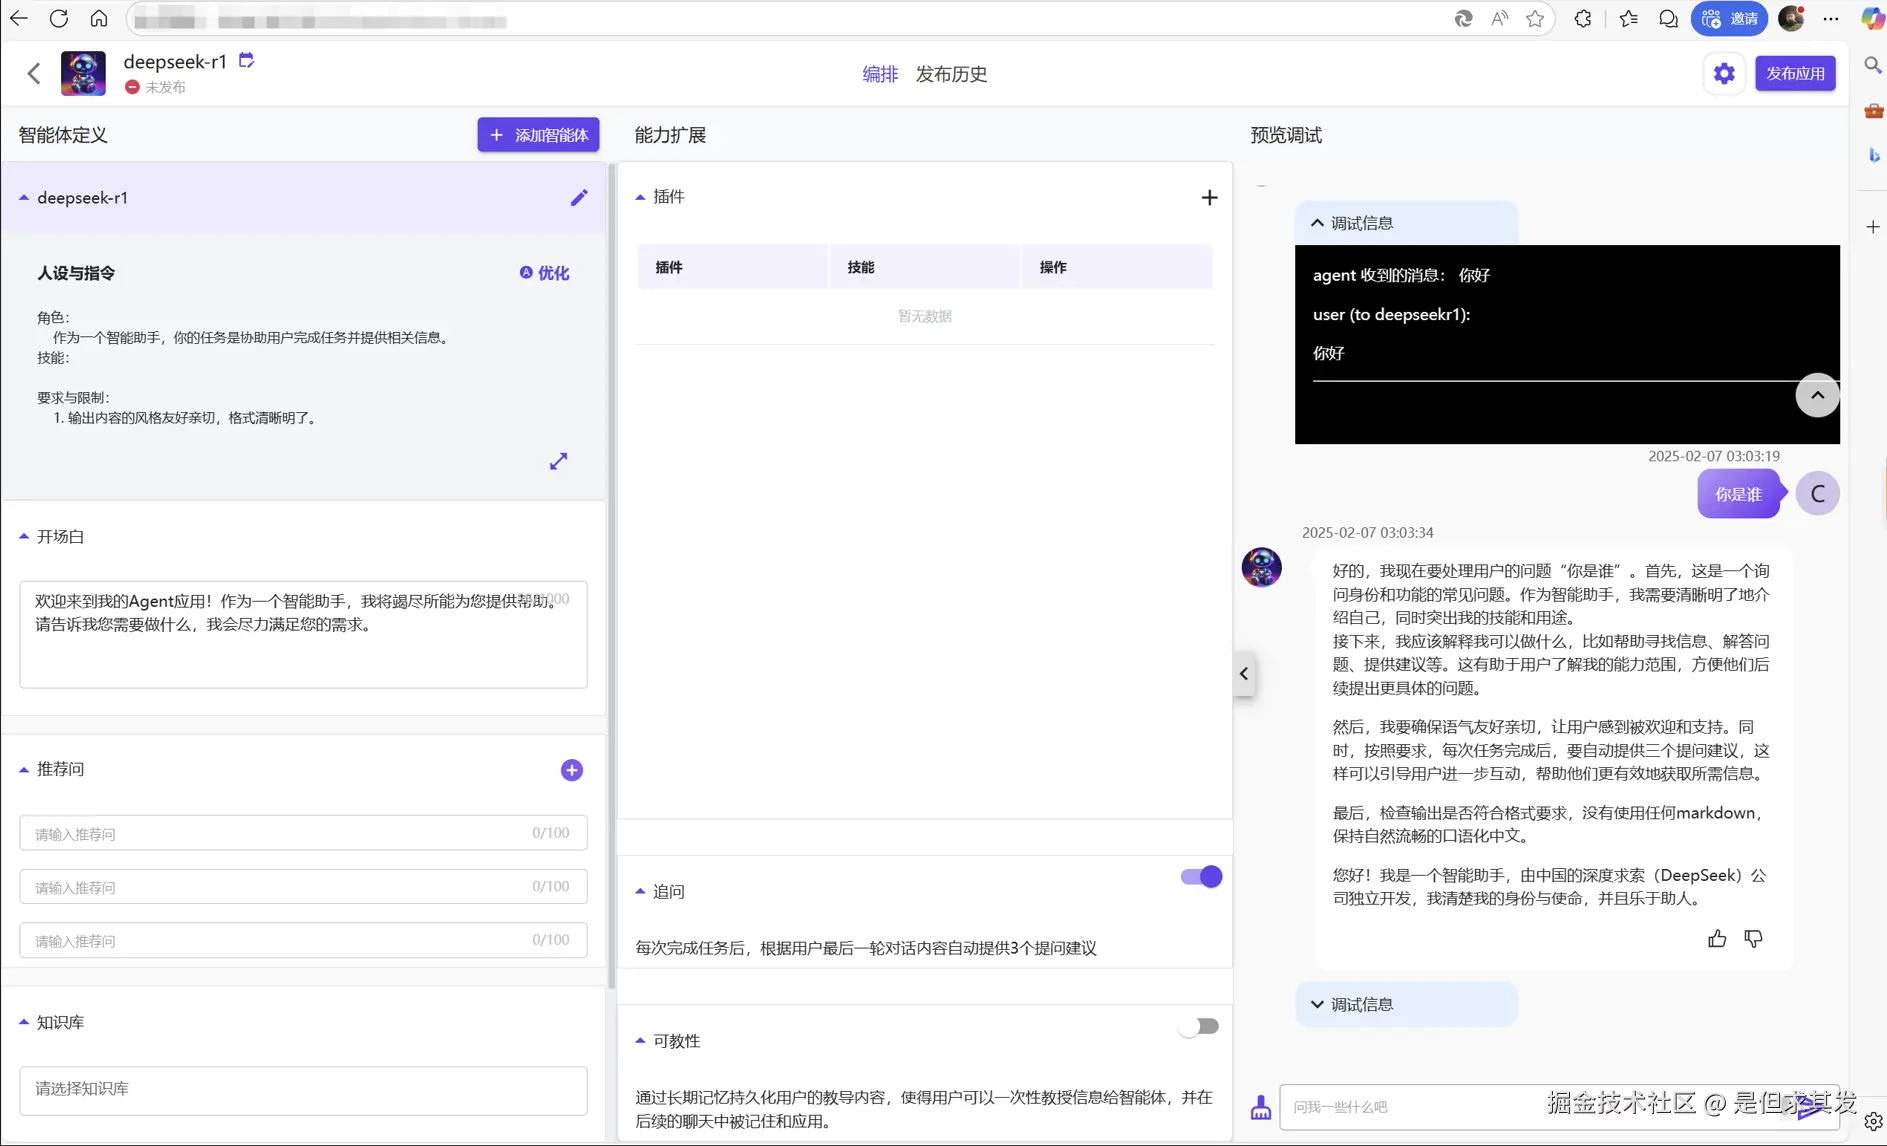Expand the bottom 调试信息 debug panel
Image resolution: width=1887 pixels, height=1146 pixels.
coord(1406,1004)
